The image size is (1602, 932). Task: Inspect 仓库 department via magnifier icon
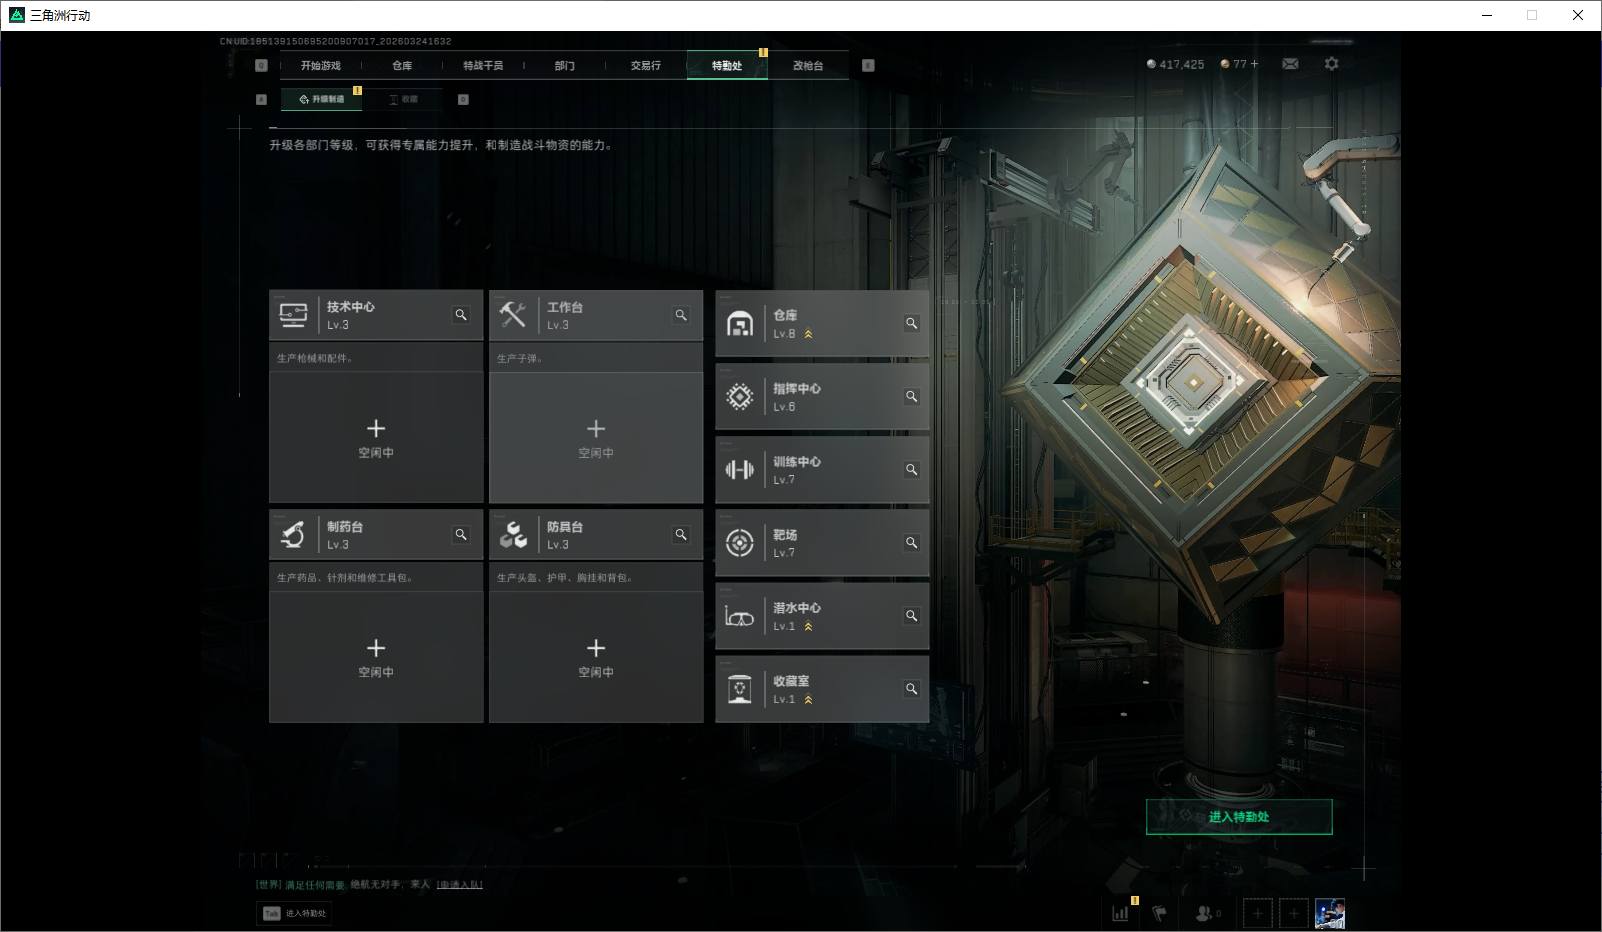tap(911, 323)
